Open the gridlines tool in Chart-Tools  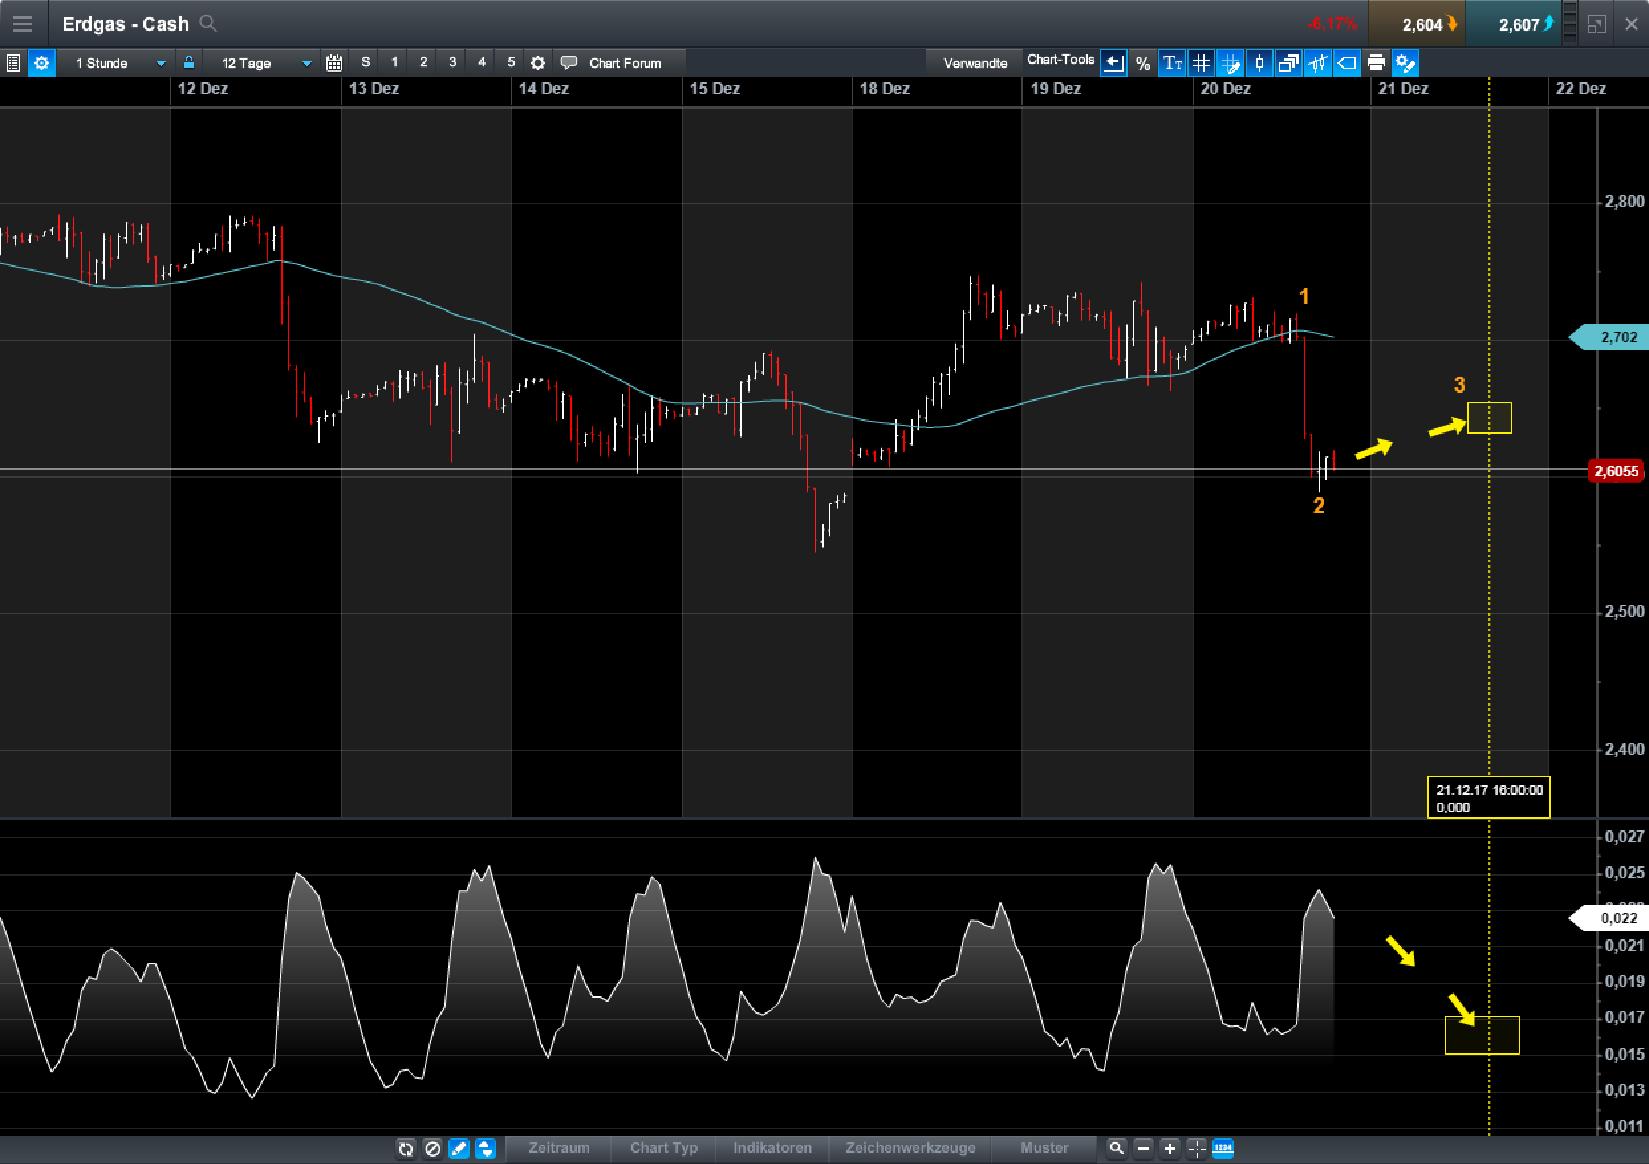coord(1200,63)
